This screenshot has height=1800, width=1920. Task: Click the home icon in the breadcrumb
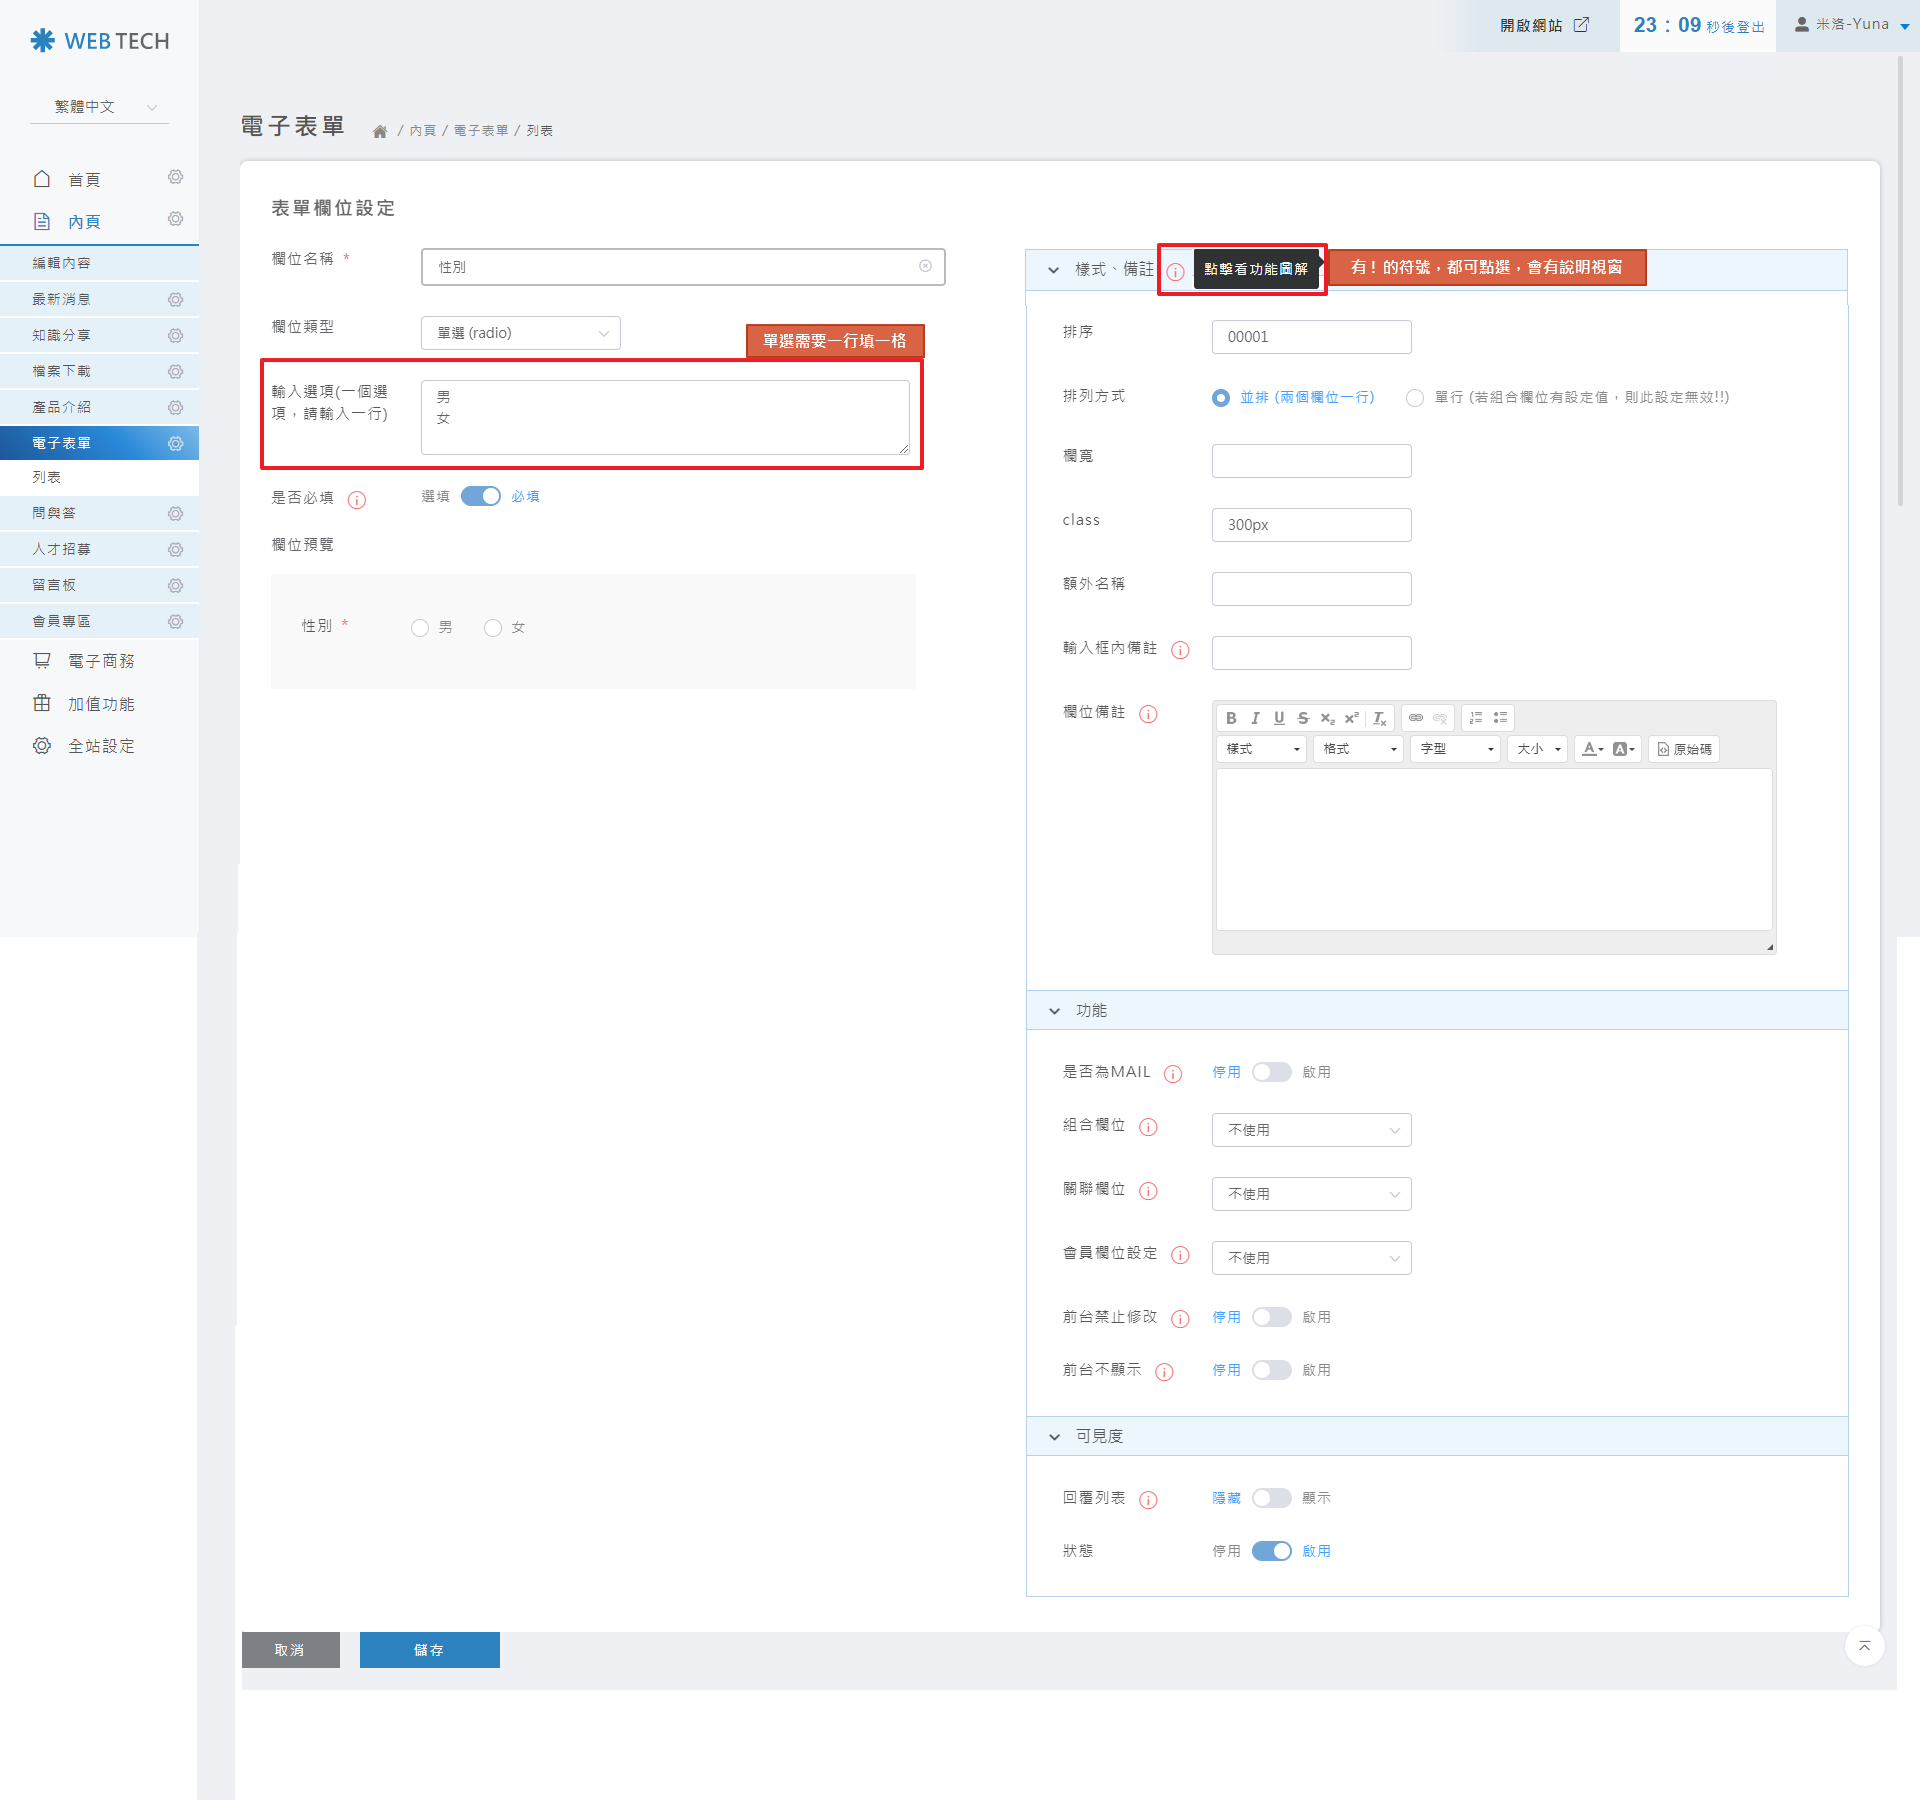[x=380, y=131]
